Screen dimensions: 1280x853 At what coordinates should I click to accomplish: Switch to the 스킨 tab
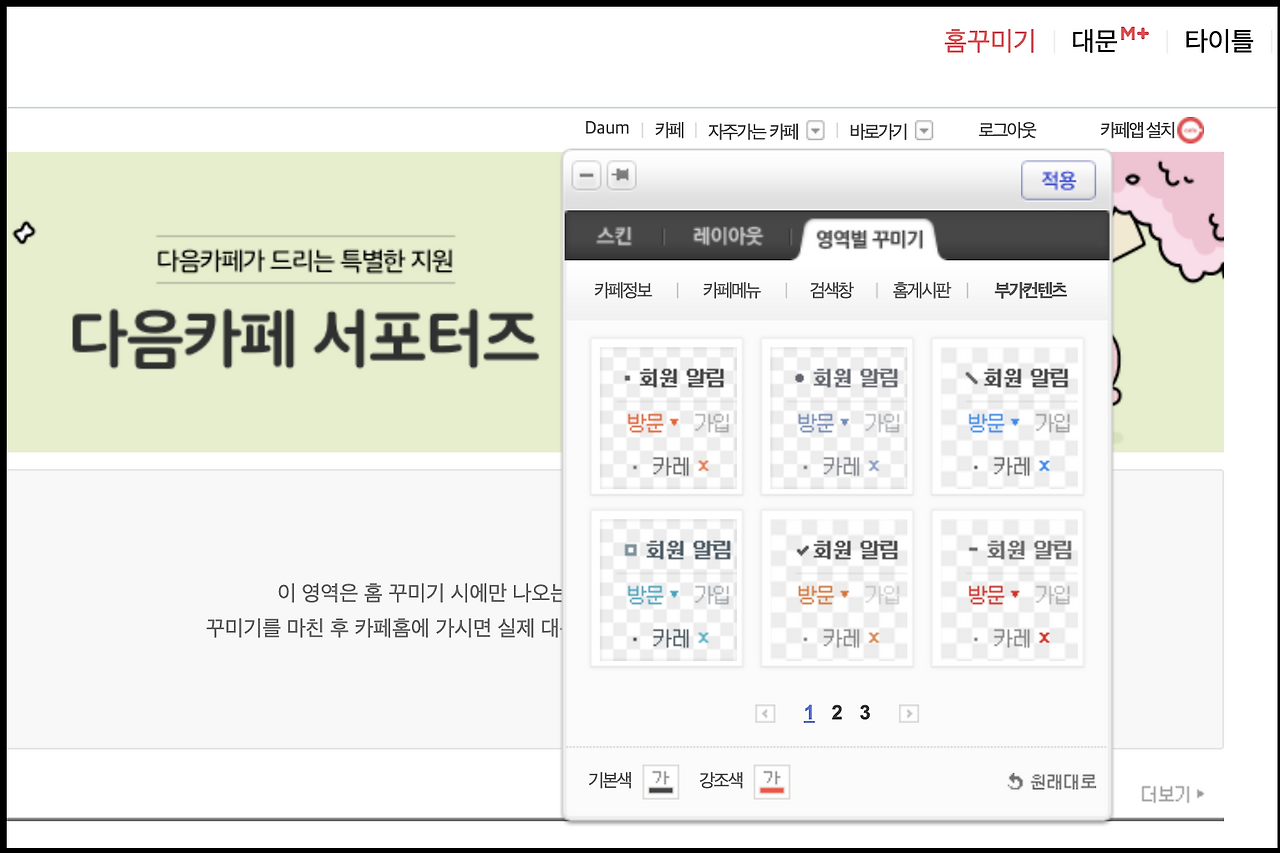(614, 237)
